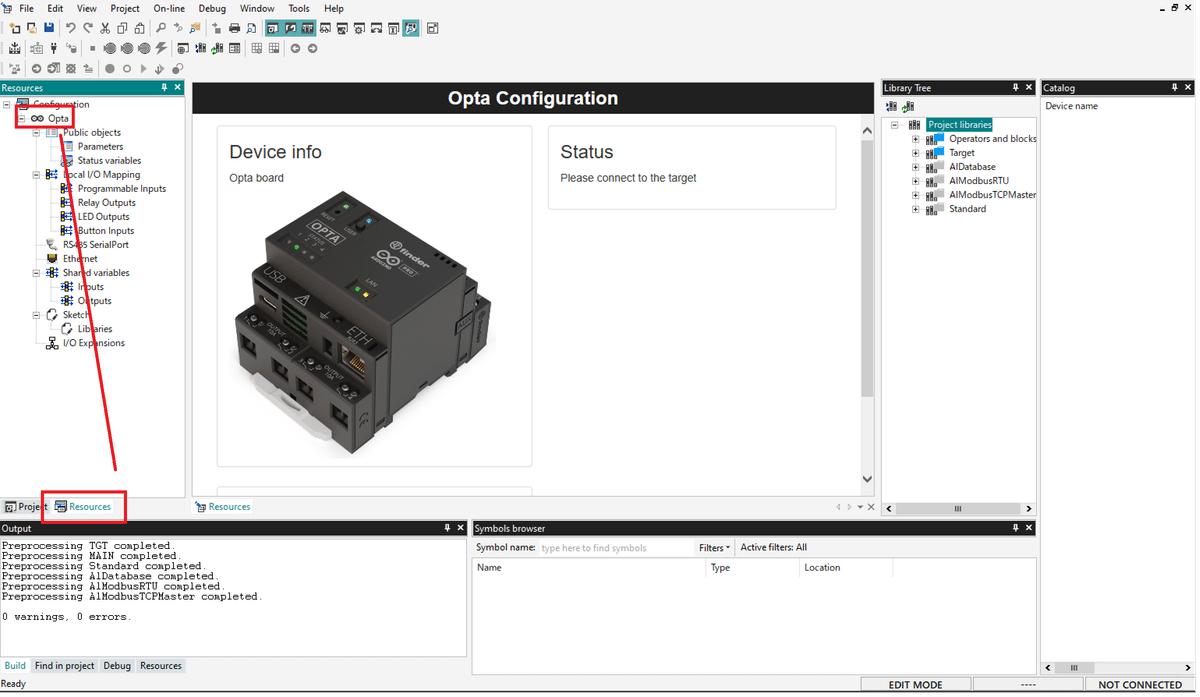Expand the AlModbusRTU library
The image size is (1200, 697).
click(x=915, y=181)
